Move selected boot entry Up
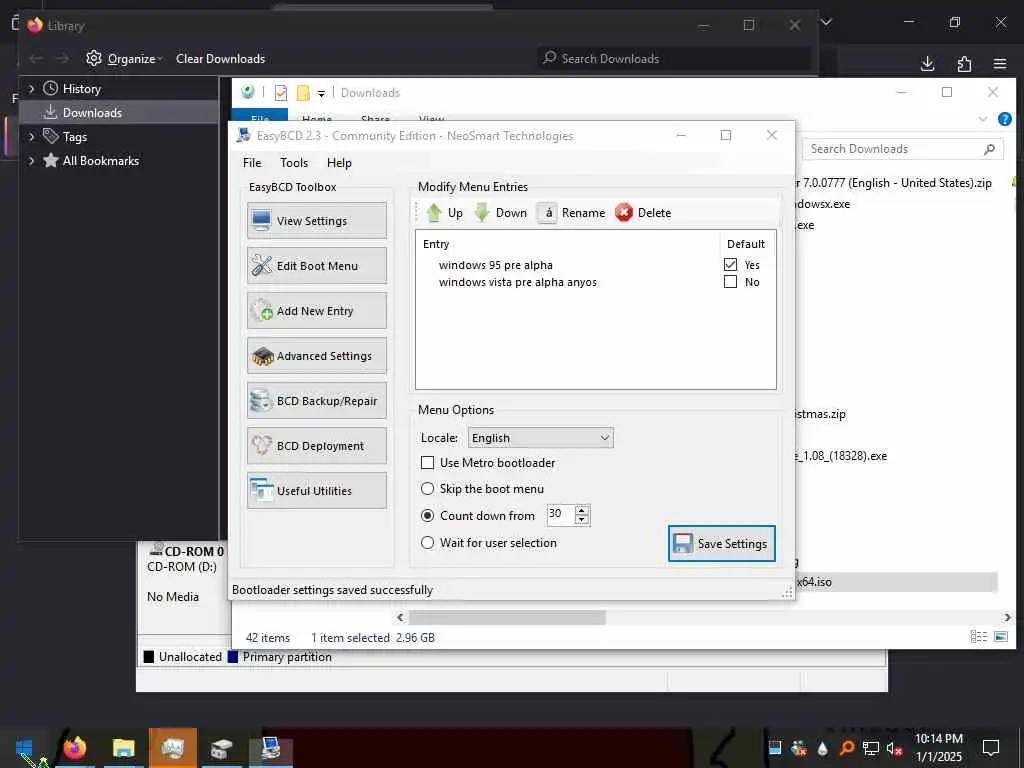This screenshot has height=768, width=1024. pyautogui.click(x=444, y=213)
